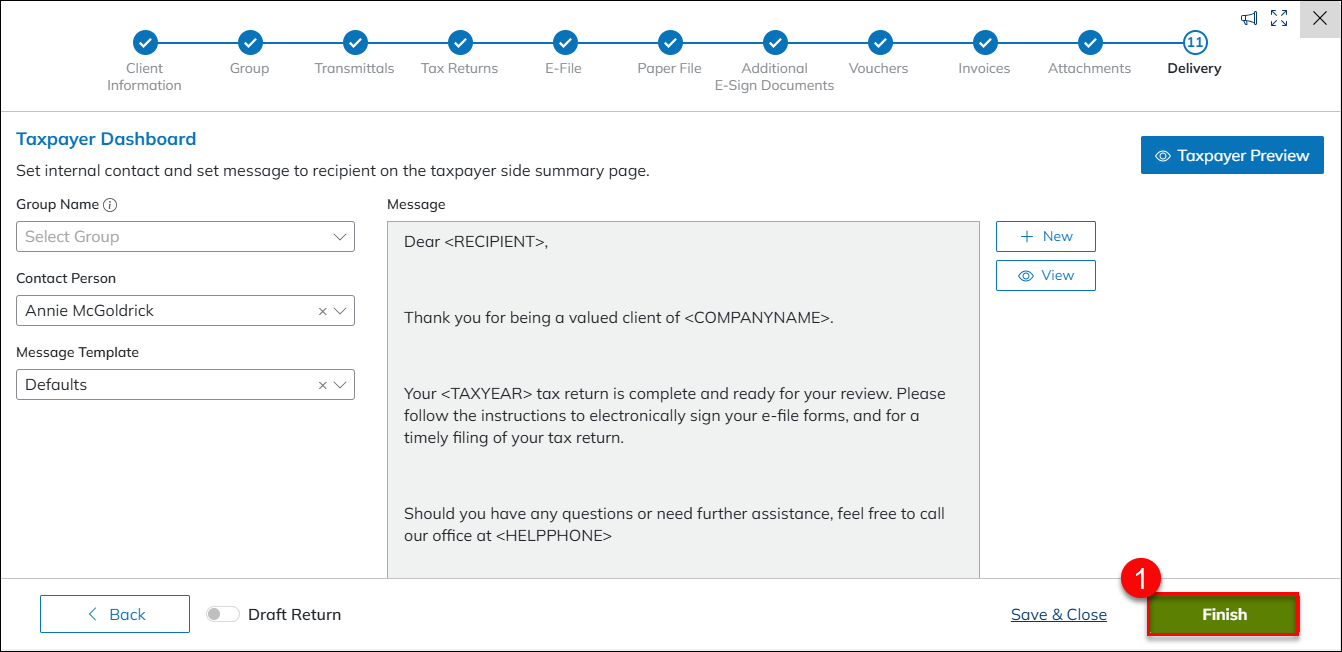Click the Group Name info icon

point(110,205)
